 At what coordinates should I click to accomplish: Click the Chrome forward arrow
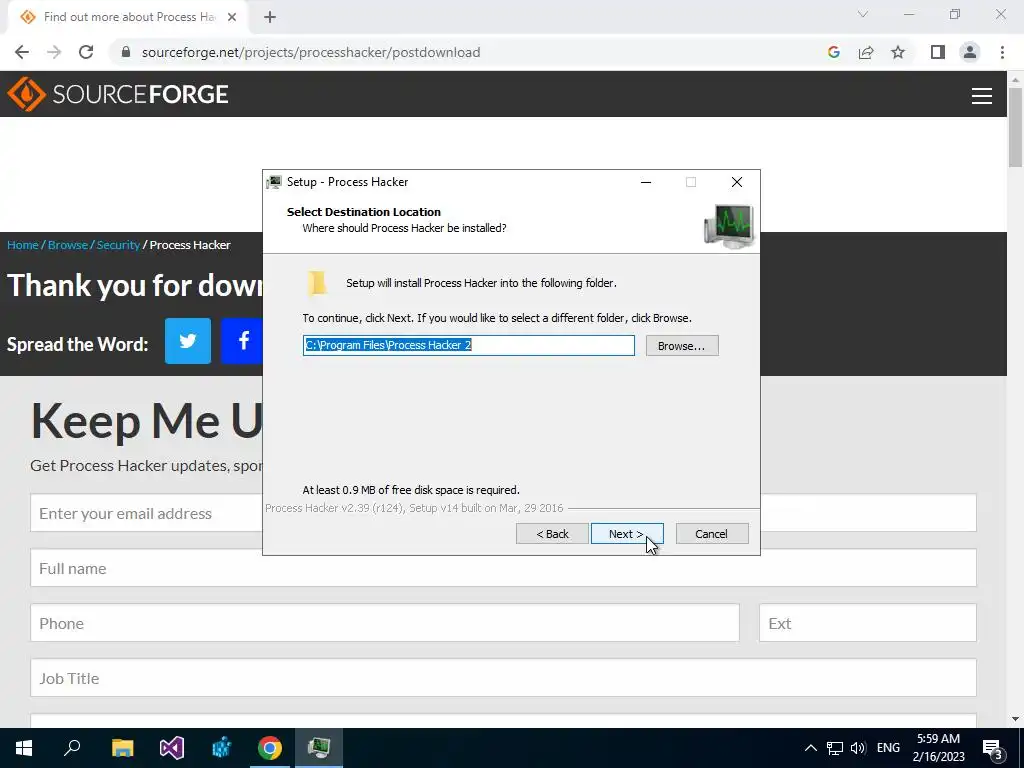click(x=54, y=52)
